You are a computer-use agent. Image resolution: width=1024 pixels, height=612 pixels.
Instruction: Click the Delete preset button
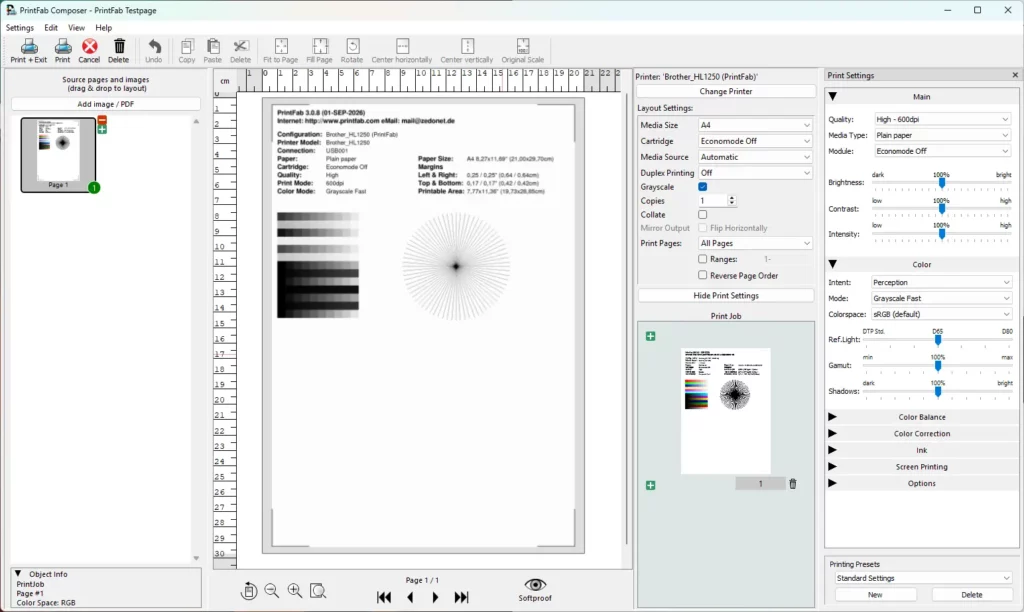[972, 594]
